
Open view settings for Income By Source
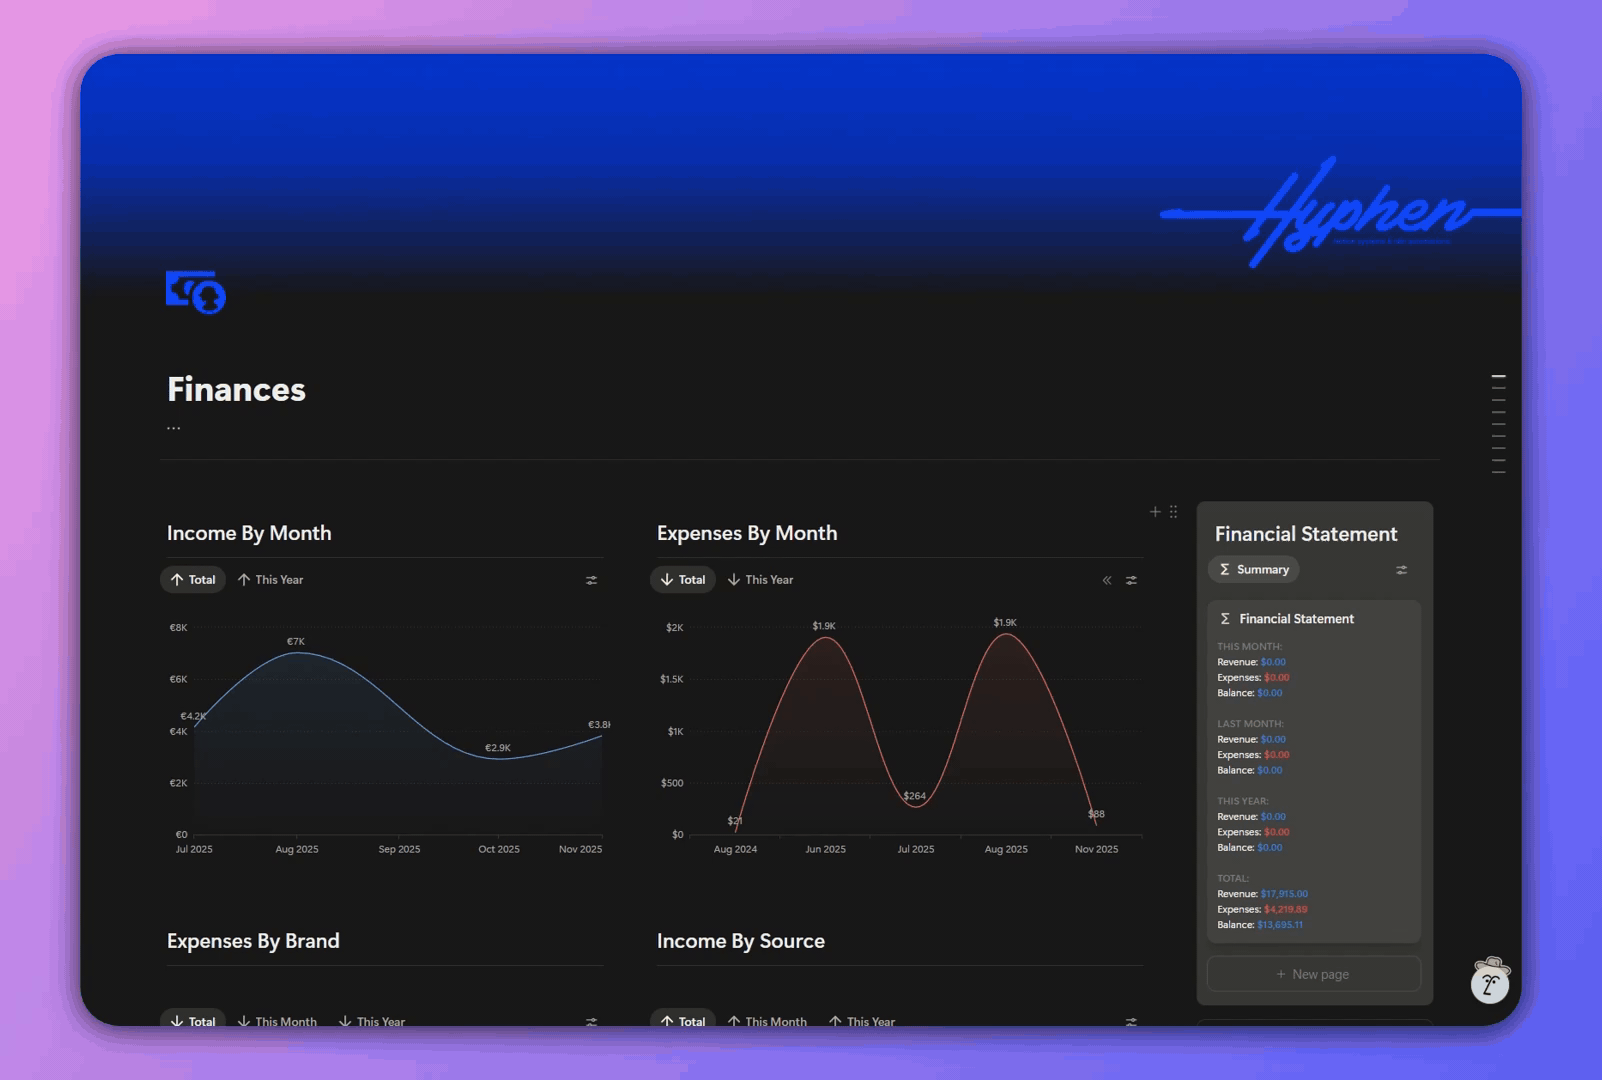click(1131, 1021)
